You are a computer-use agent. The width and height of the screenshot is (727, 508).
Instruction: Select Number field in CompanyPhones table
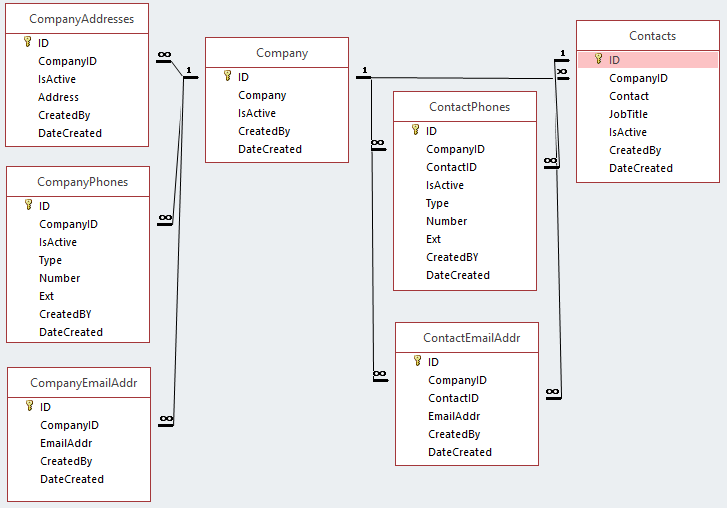[x=59, y=279]
